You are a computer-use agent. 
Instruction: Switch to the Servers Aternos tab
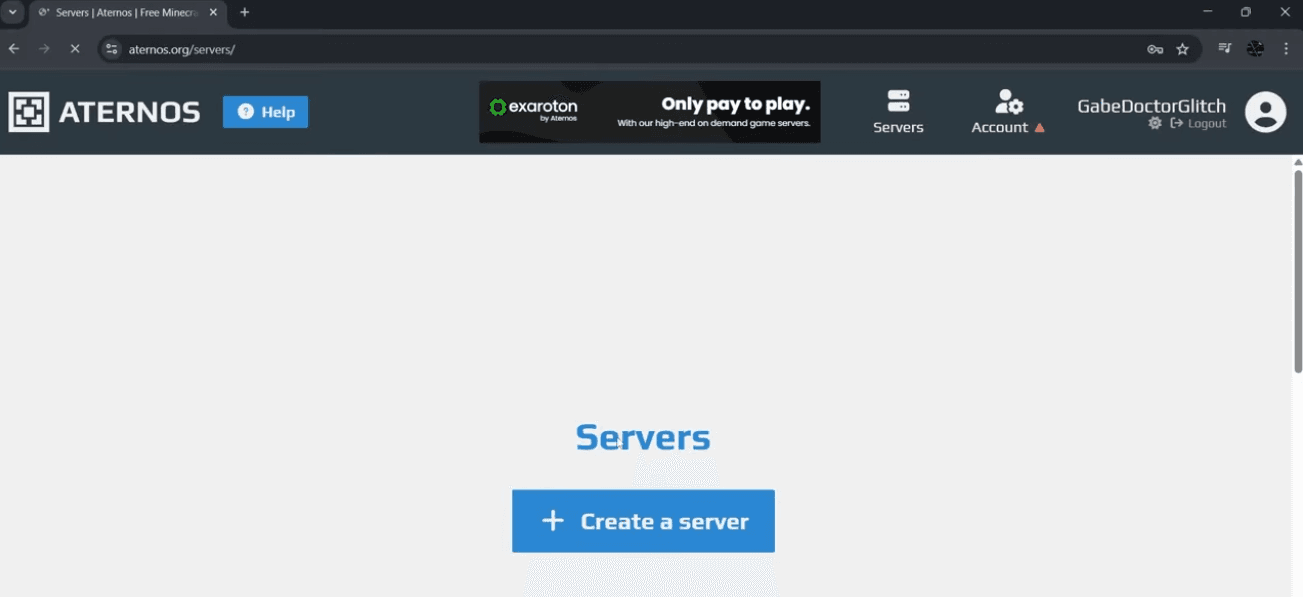pyautogui.click(x=120, y=12)
